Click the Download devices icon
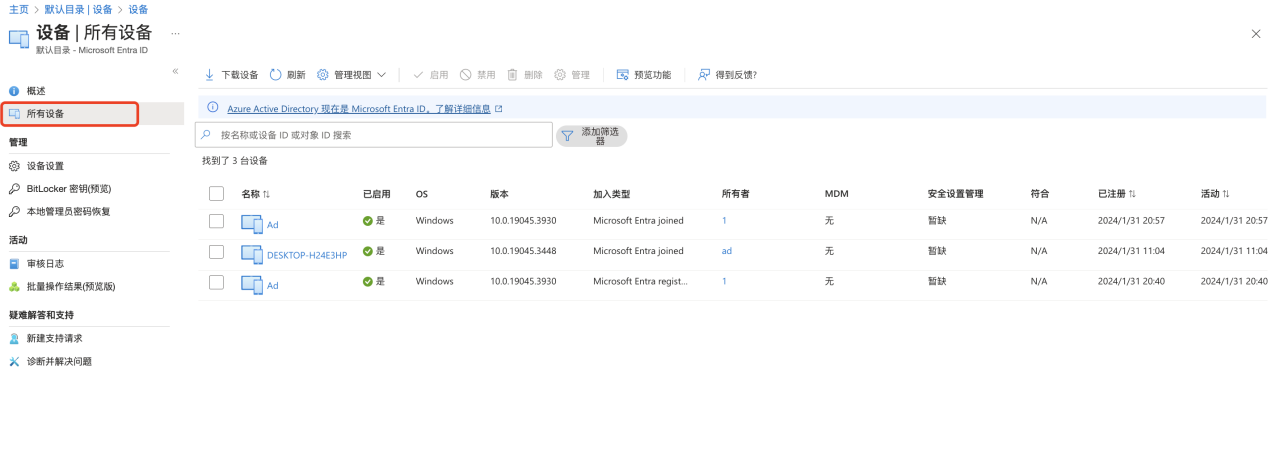Image resolution: width=1280 pixels, height=475 pixels. point(209,75)
